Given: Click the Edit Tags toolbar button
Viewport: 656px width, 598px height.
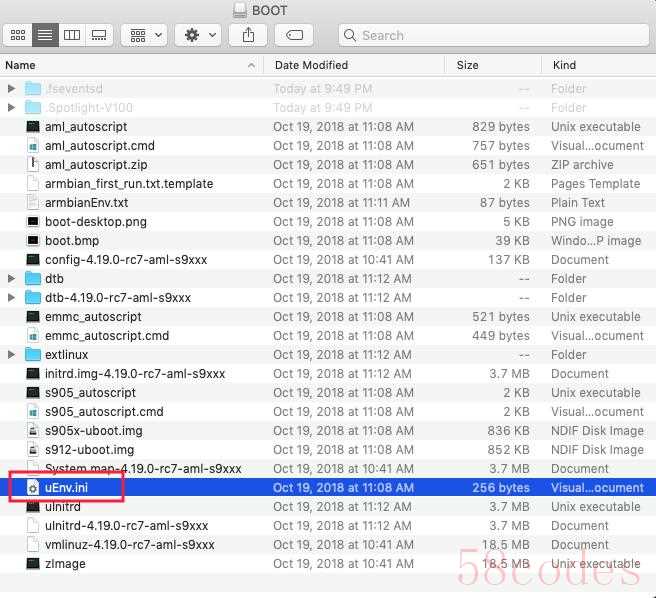Looking at the screenshot, I should coord(294,35).
